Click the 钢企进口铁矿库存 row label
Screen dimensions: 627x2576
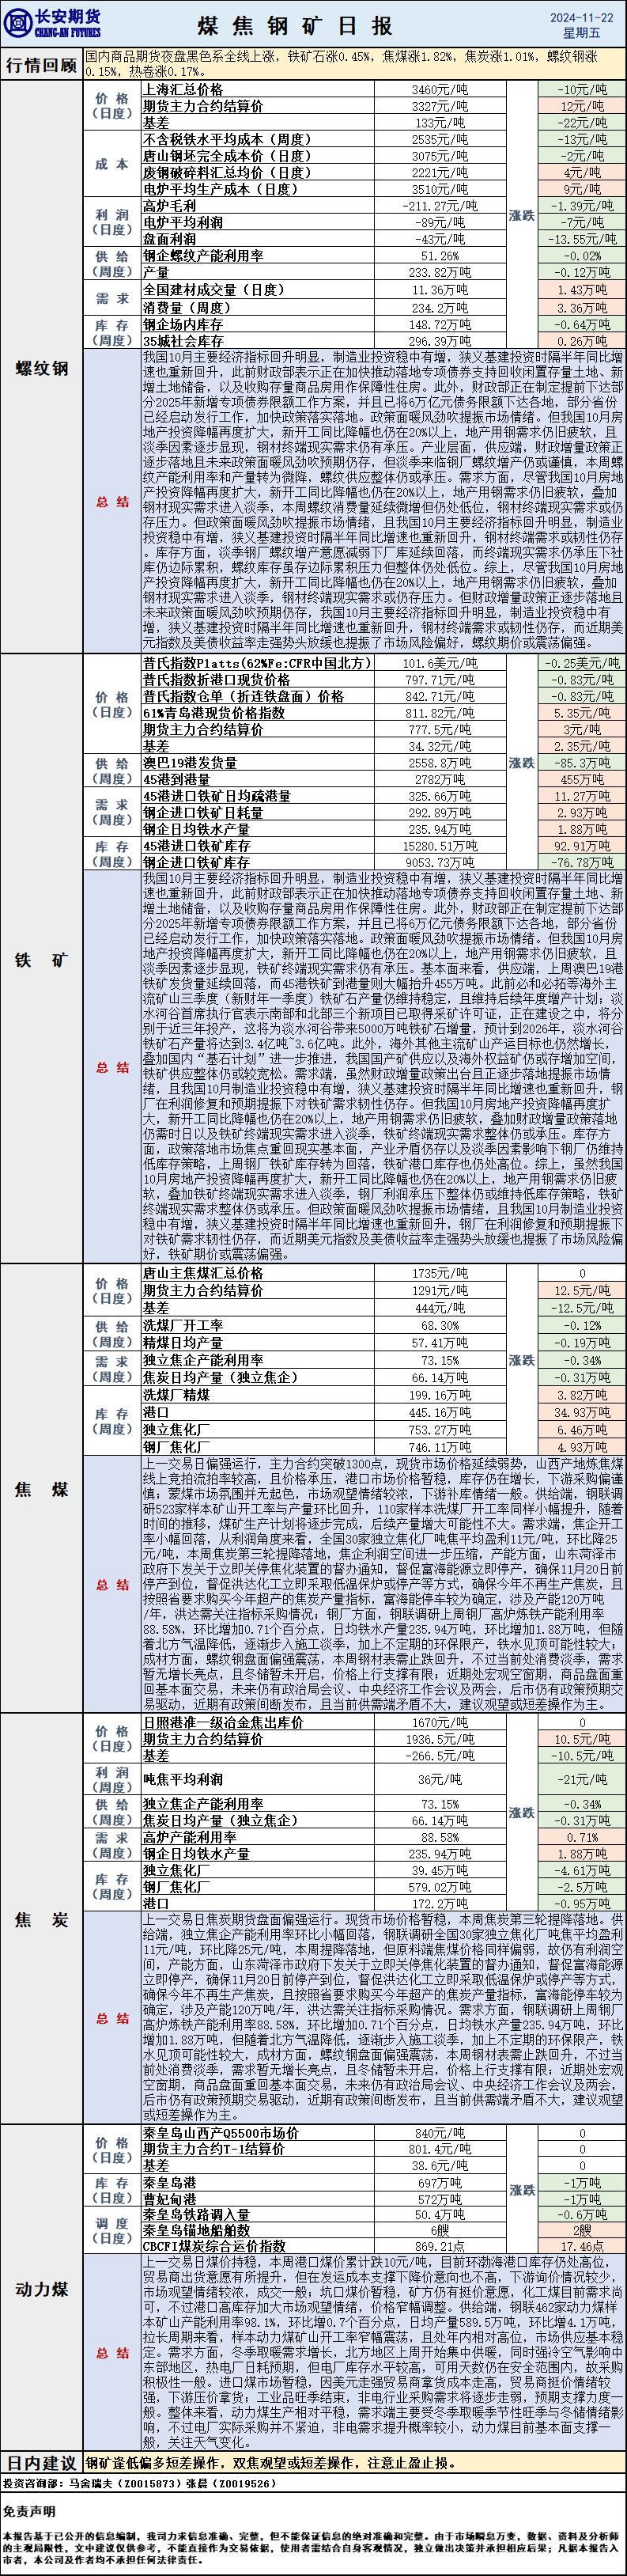(x=197, y=862)
